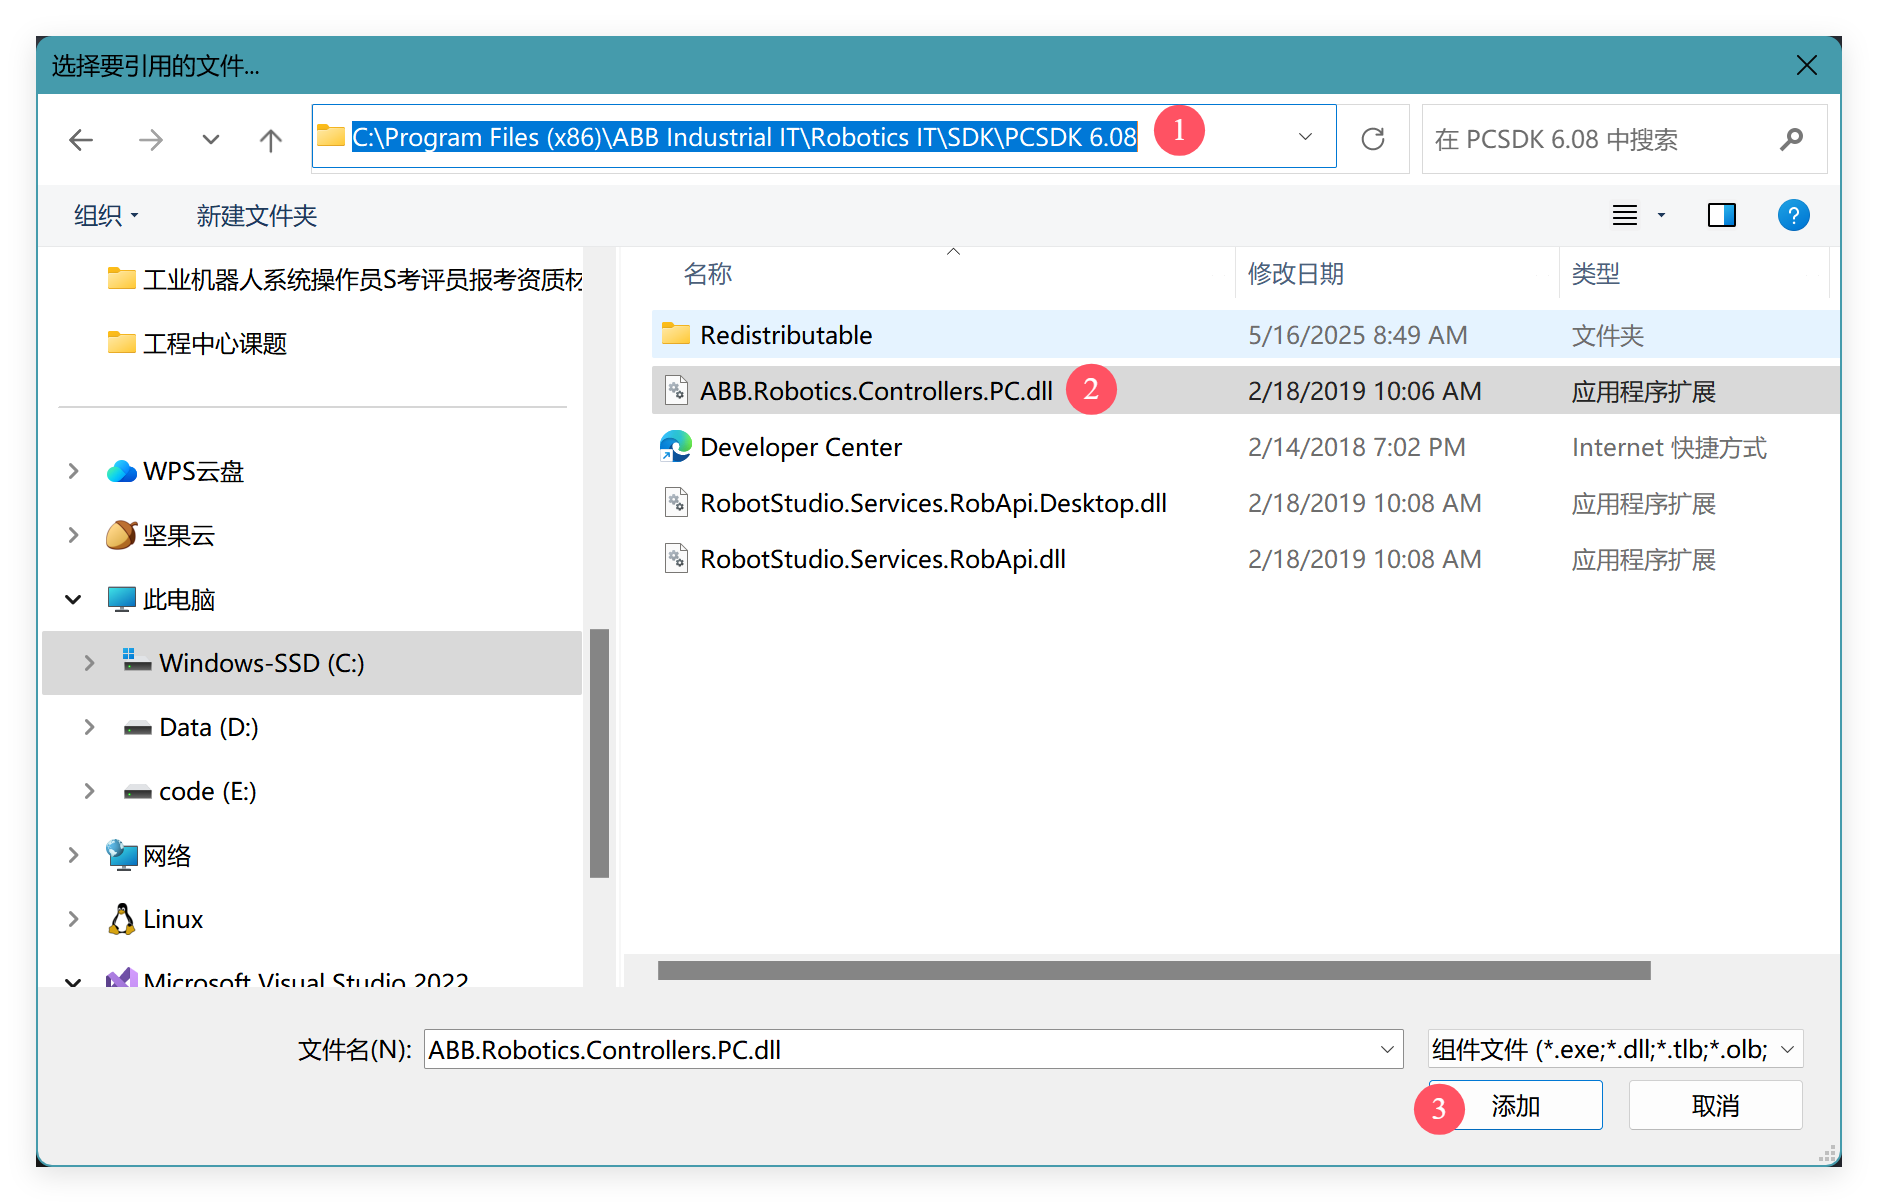Click Developer Center Edge icon

[x=676, y=446]
